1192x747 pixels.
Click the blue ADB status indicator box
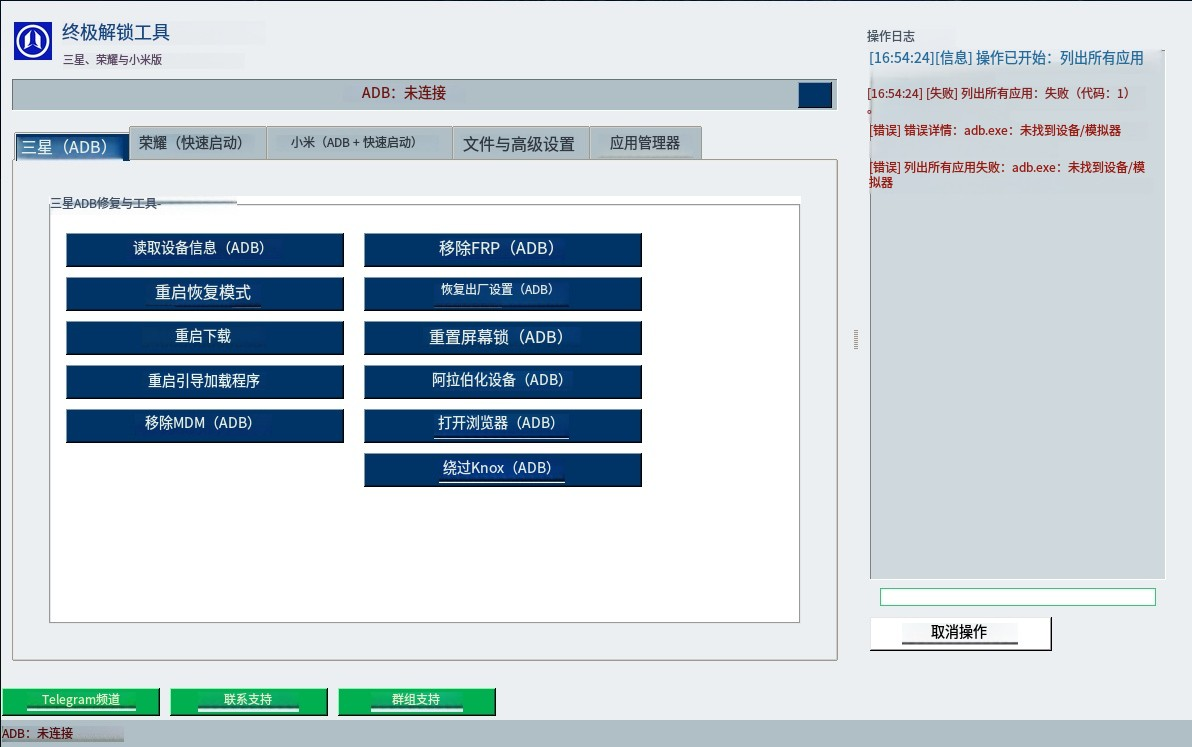[814, 95]
